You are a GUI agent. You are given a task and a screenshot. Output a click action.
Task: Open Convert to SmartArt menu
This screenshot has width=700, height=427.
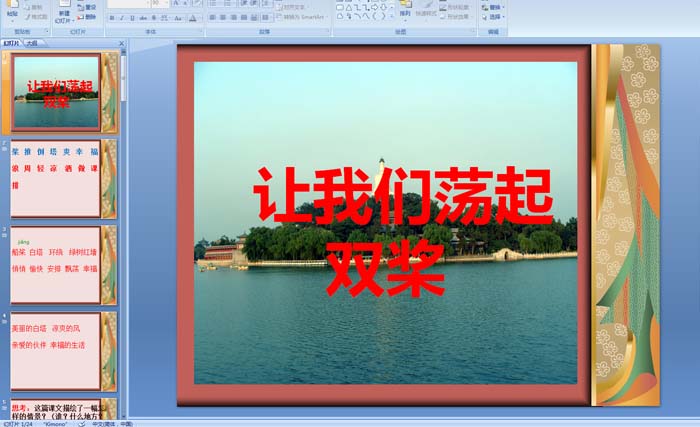(x=301, y=17)
